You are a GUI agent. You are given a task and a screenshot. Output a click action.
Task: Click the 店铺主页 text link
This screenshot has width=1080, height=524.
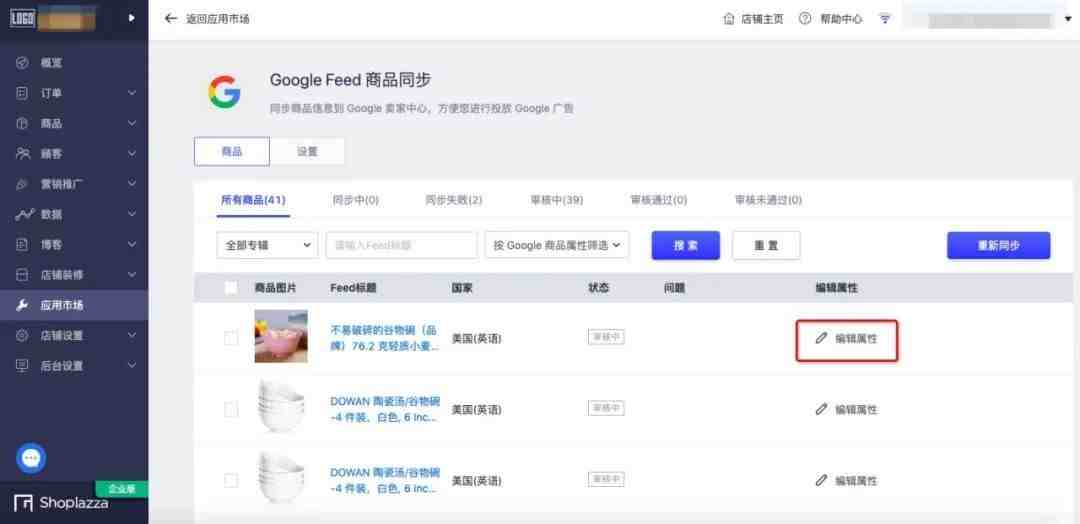(x=762, y=19)
